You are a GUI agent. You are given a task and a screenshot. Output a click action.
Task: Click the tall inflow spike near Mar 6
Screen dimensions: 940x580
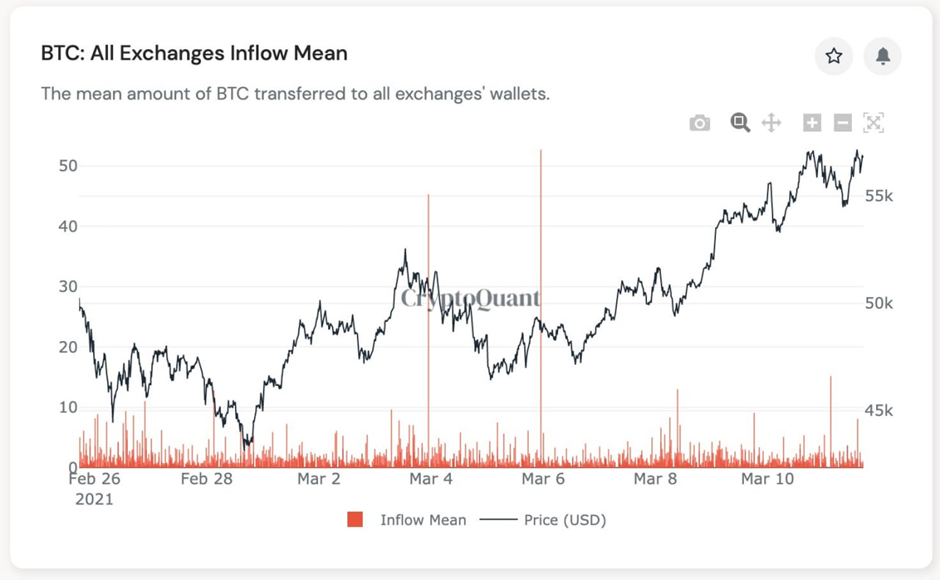541,306
